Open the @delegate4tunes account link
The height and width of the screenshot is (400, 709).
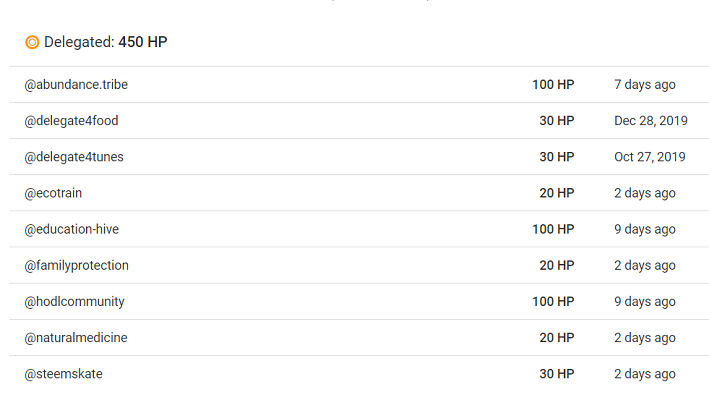tap(74, 157)
